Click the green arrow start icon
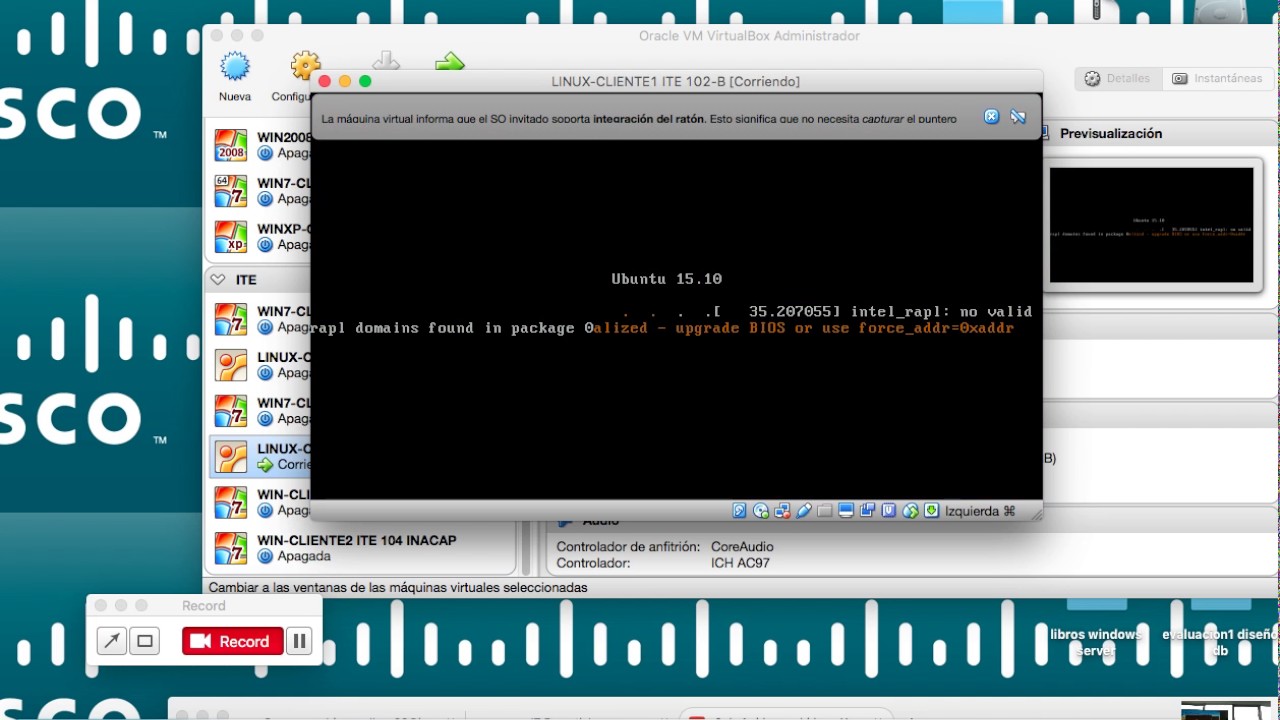 (450, 62)
